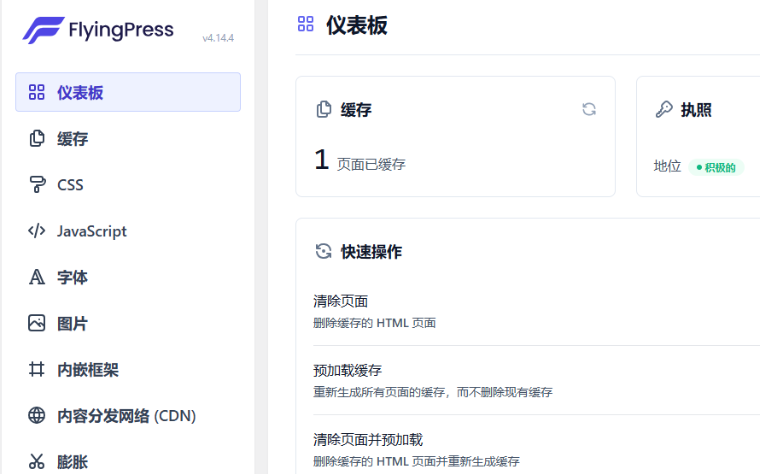Image resolution: width=760 pixels, height=474 pixels.
Task: Select the 清除页面并预加载 quick action
Action: point(368,440)
